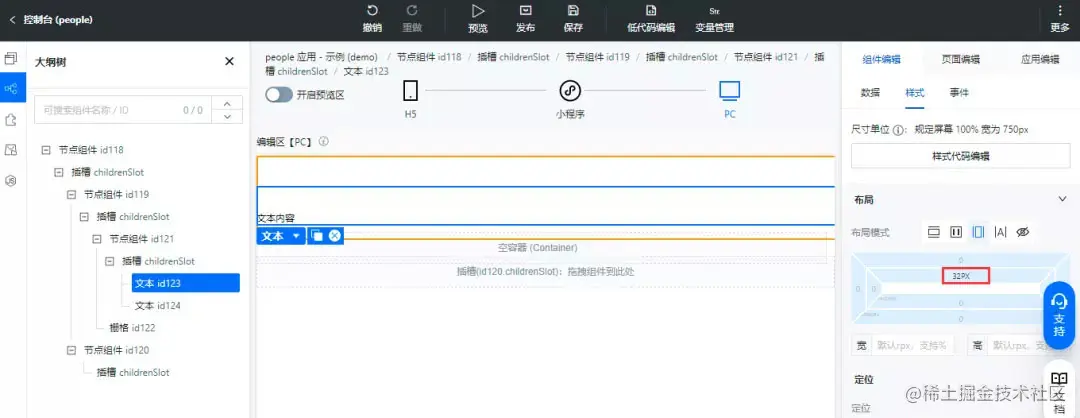Select inline-block layout mode icon
1080x418 pixels.
click(x=956, y=232)
